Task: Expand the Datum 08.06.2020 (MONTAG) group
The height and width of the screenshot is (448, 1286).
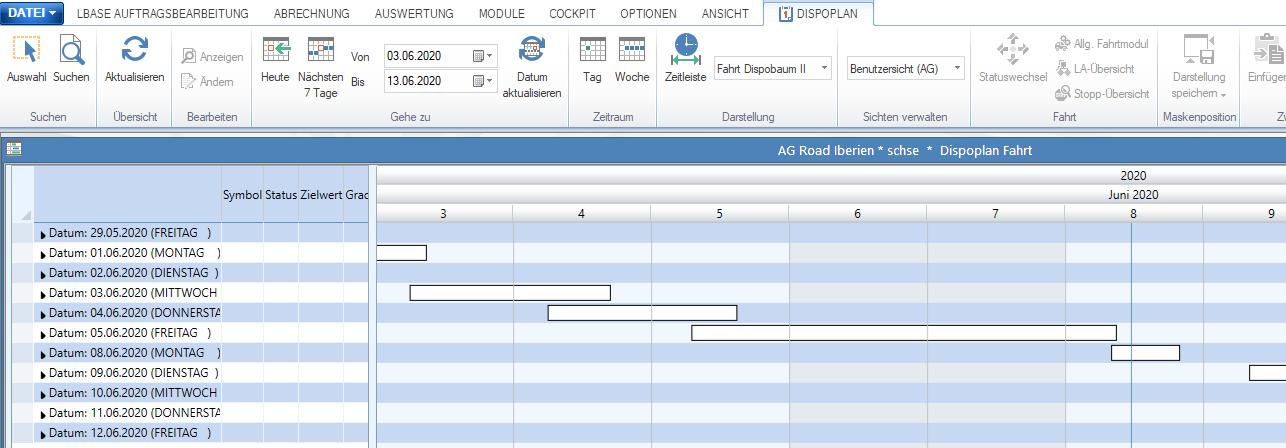Action: click(43, 354)
